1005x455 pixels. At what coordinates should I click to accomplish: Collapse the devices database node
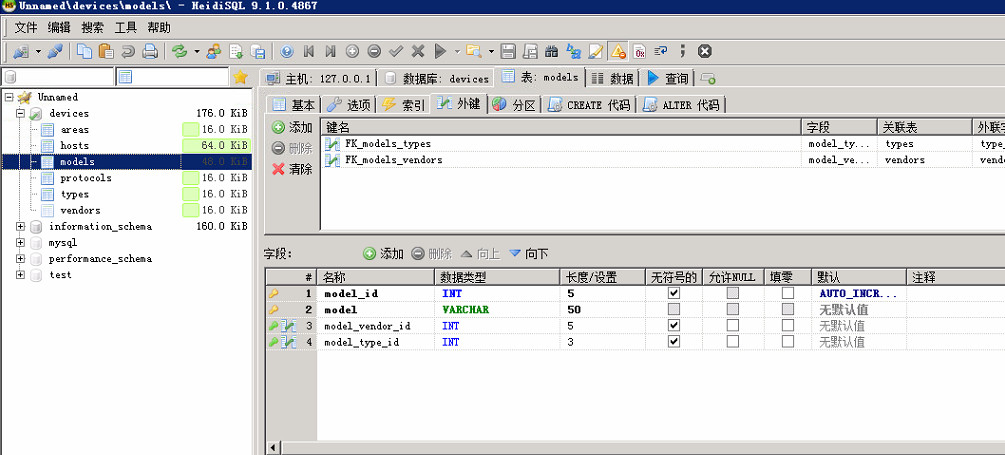(20, 113)
